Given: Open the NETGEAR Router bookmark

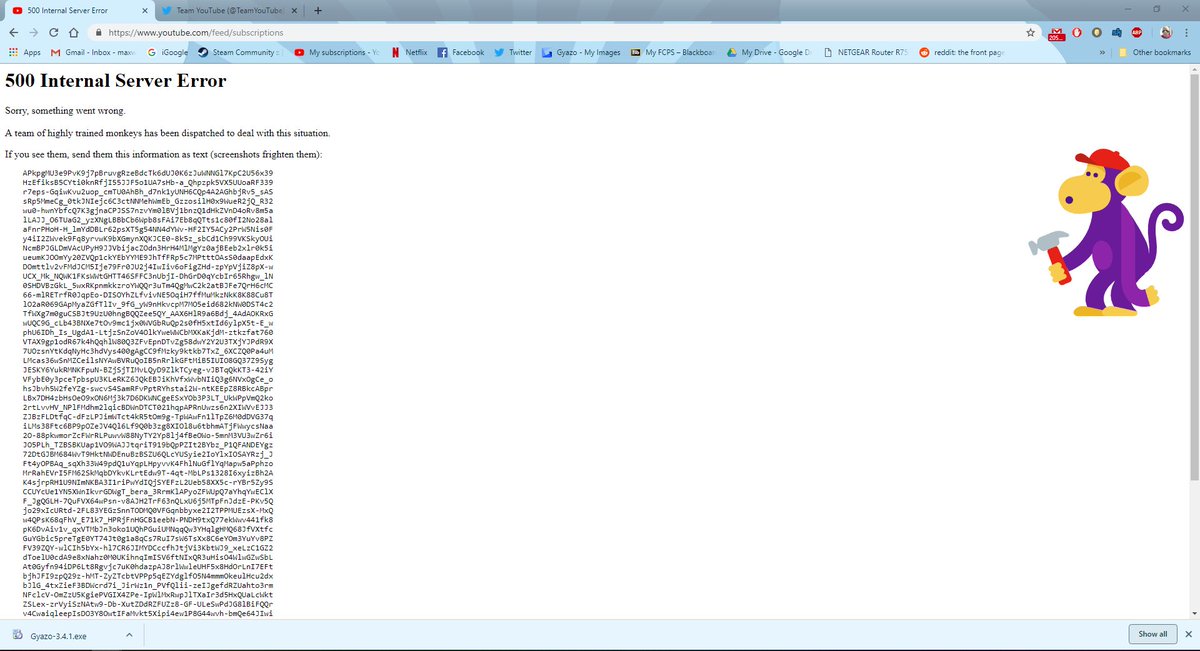Looking at the screenshot, I should click(865, 52).
